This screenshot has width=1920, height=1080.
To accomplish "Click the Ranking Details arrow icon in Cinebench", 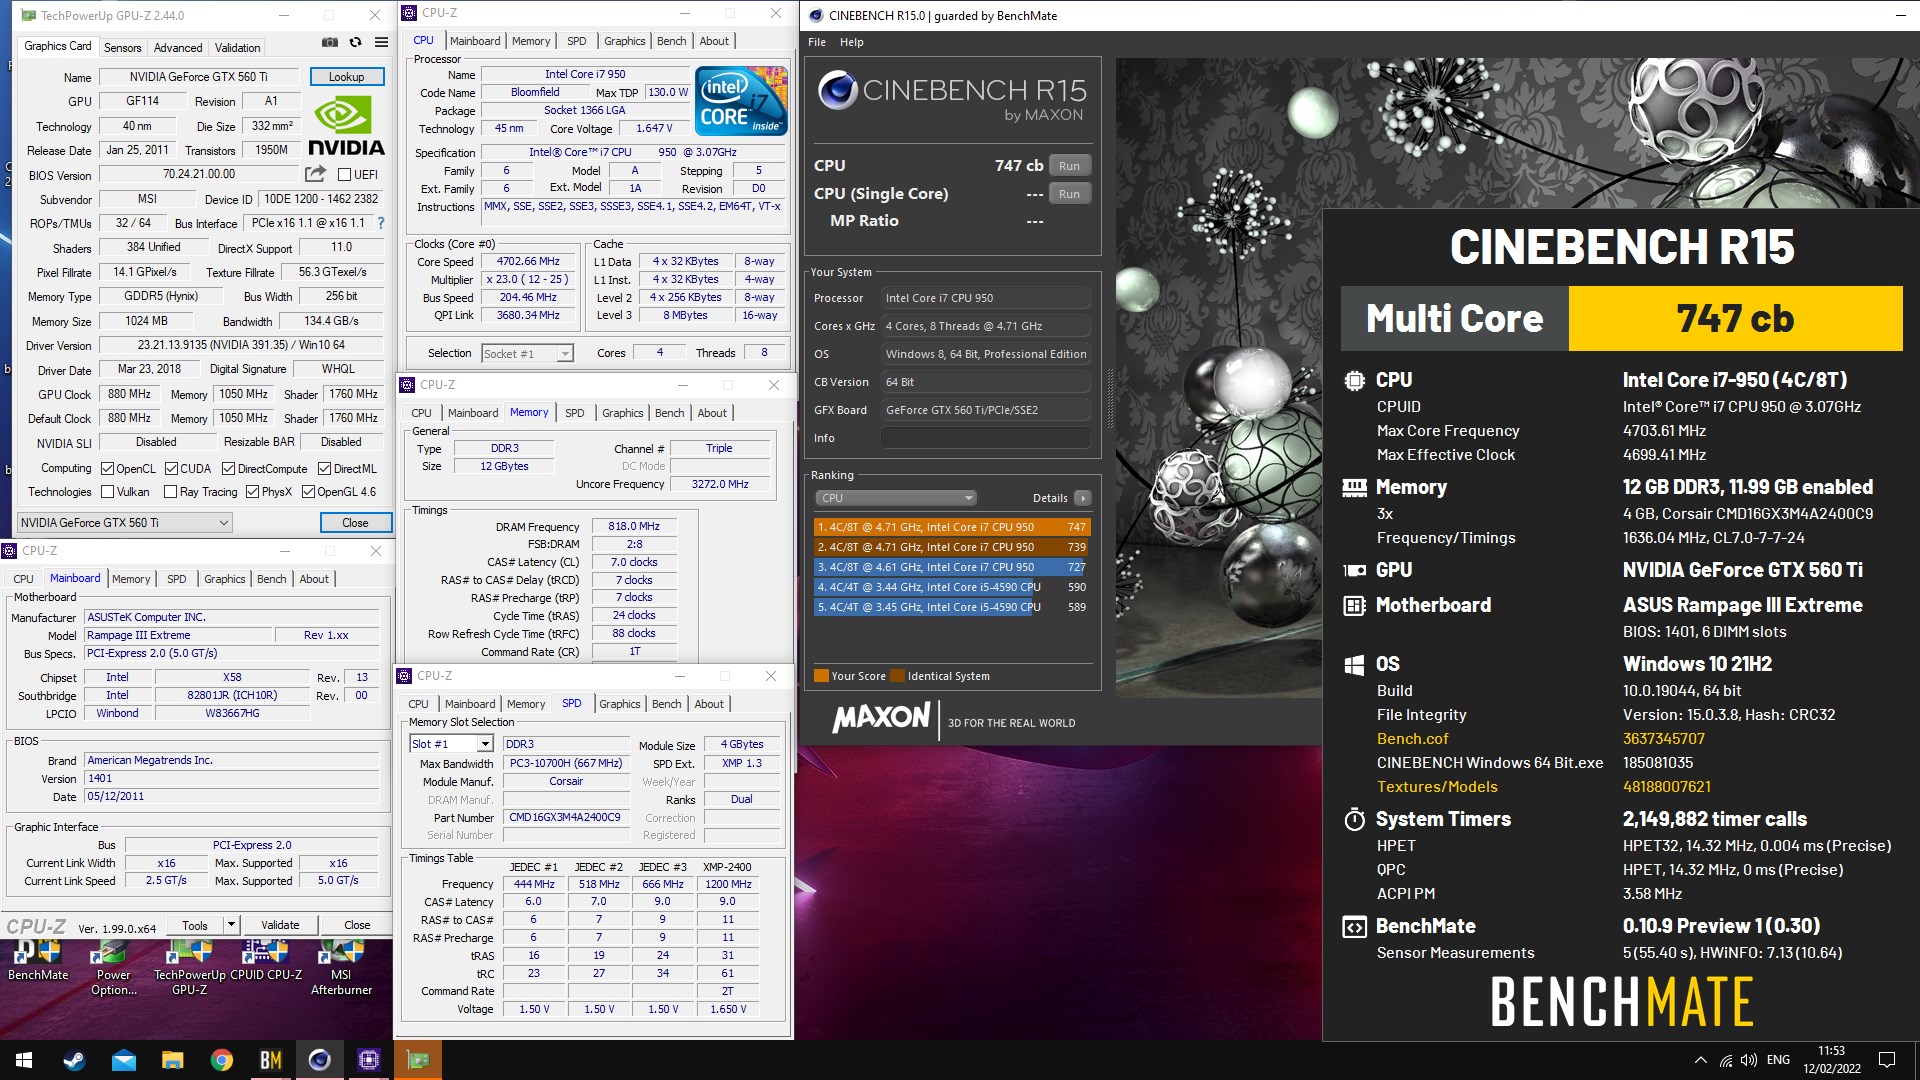I will [x=1083, y=497].
